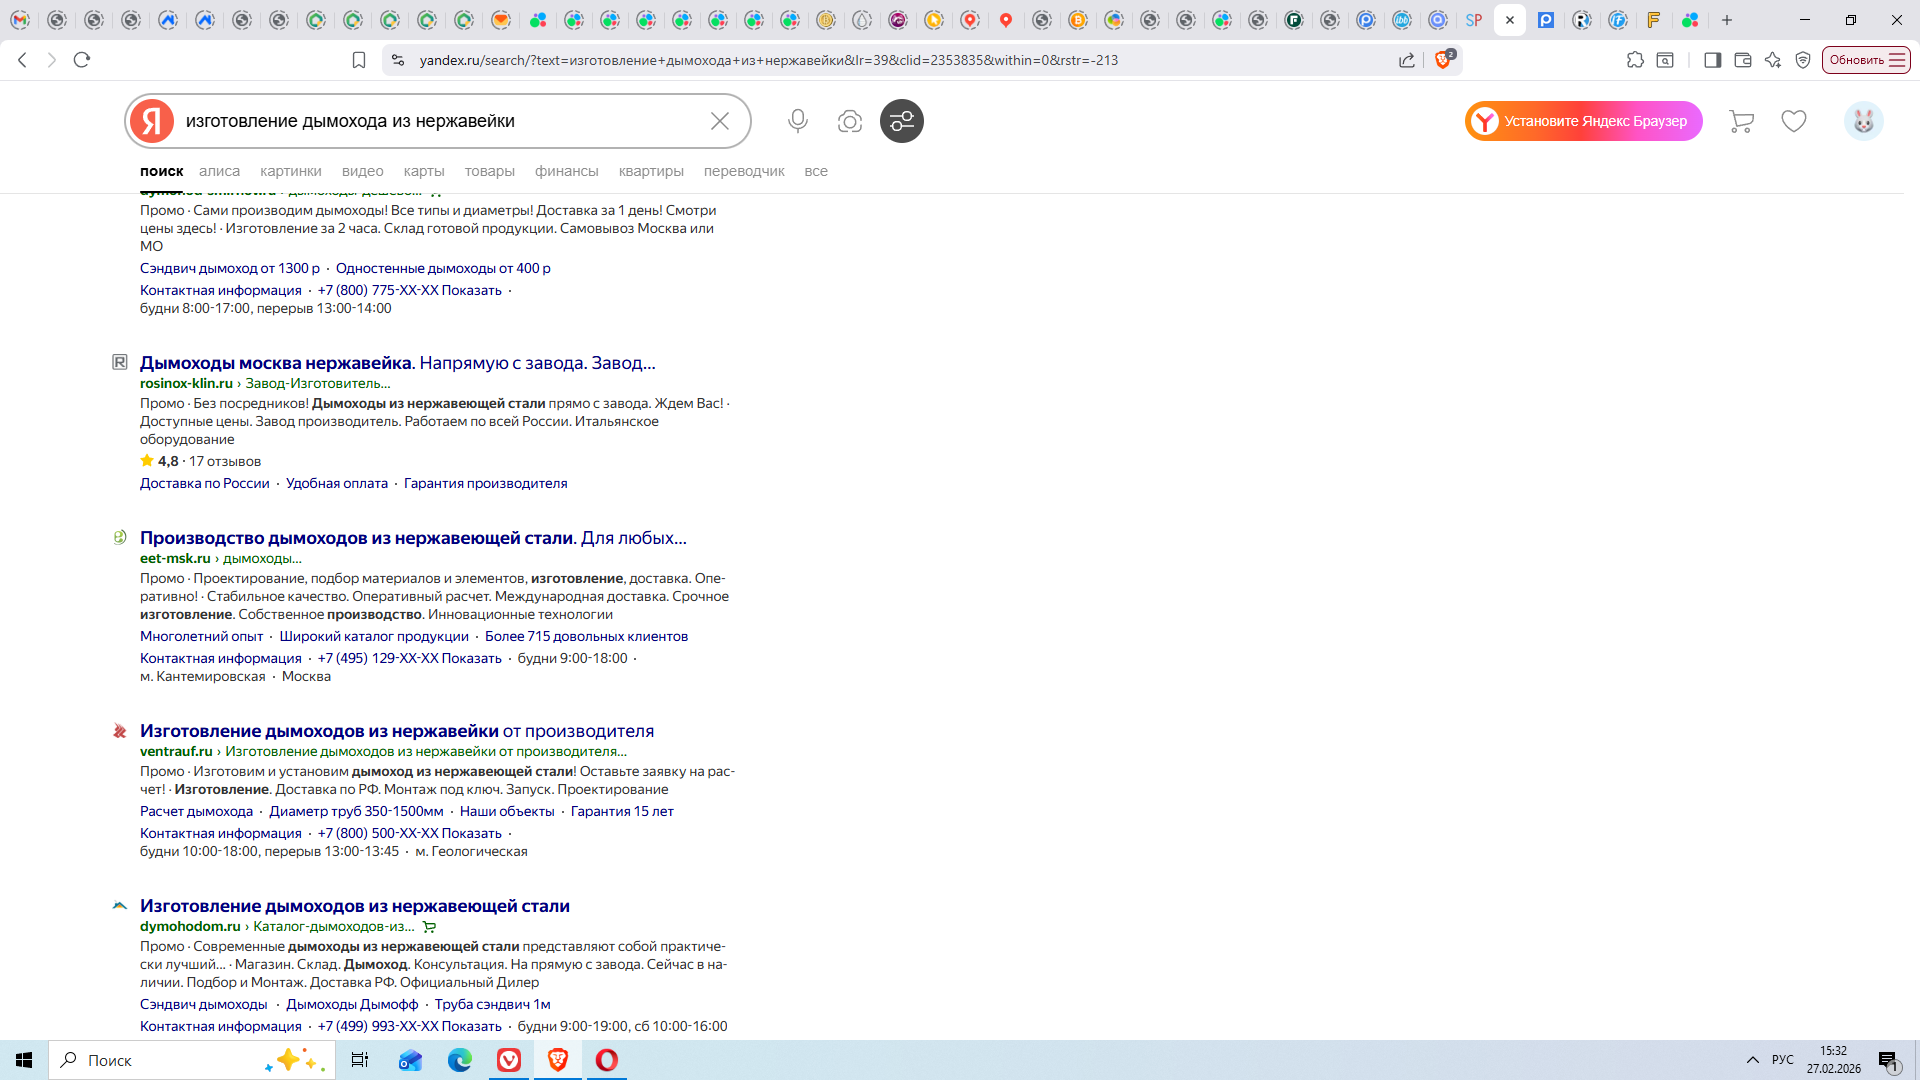Show phone number for eet-msk.ru
The width and height of the screenshot is (1920, 1080).
coord(471,658)
